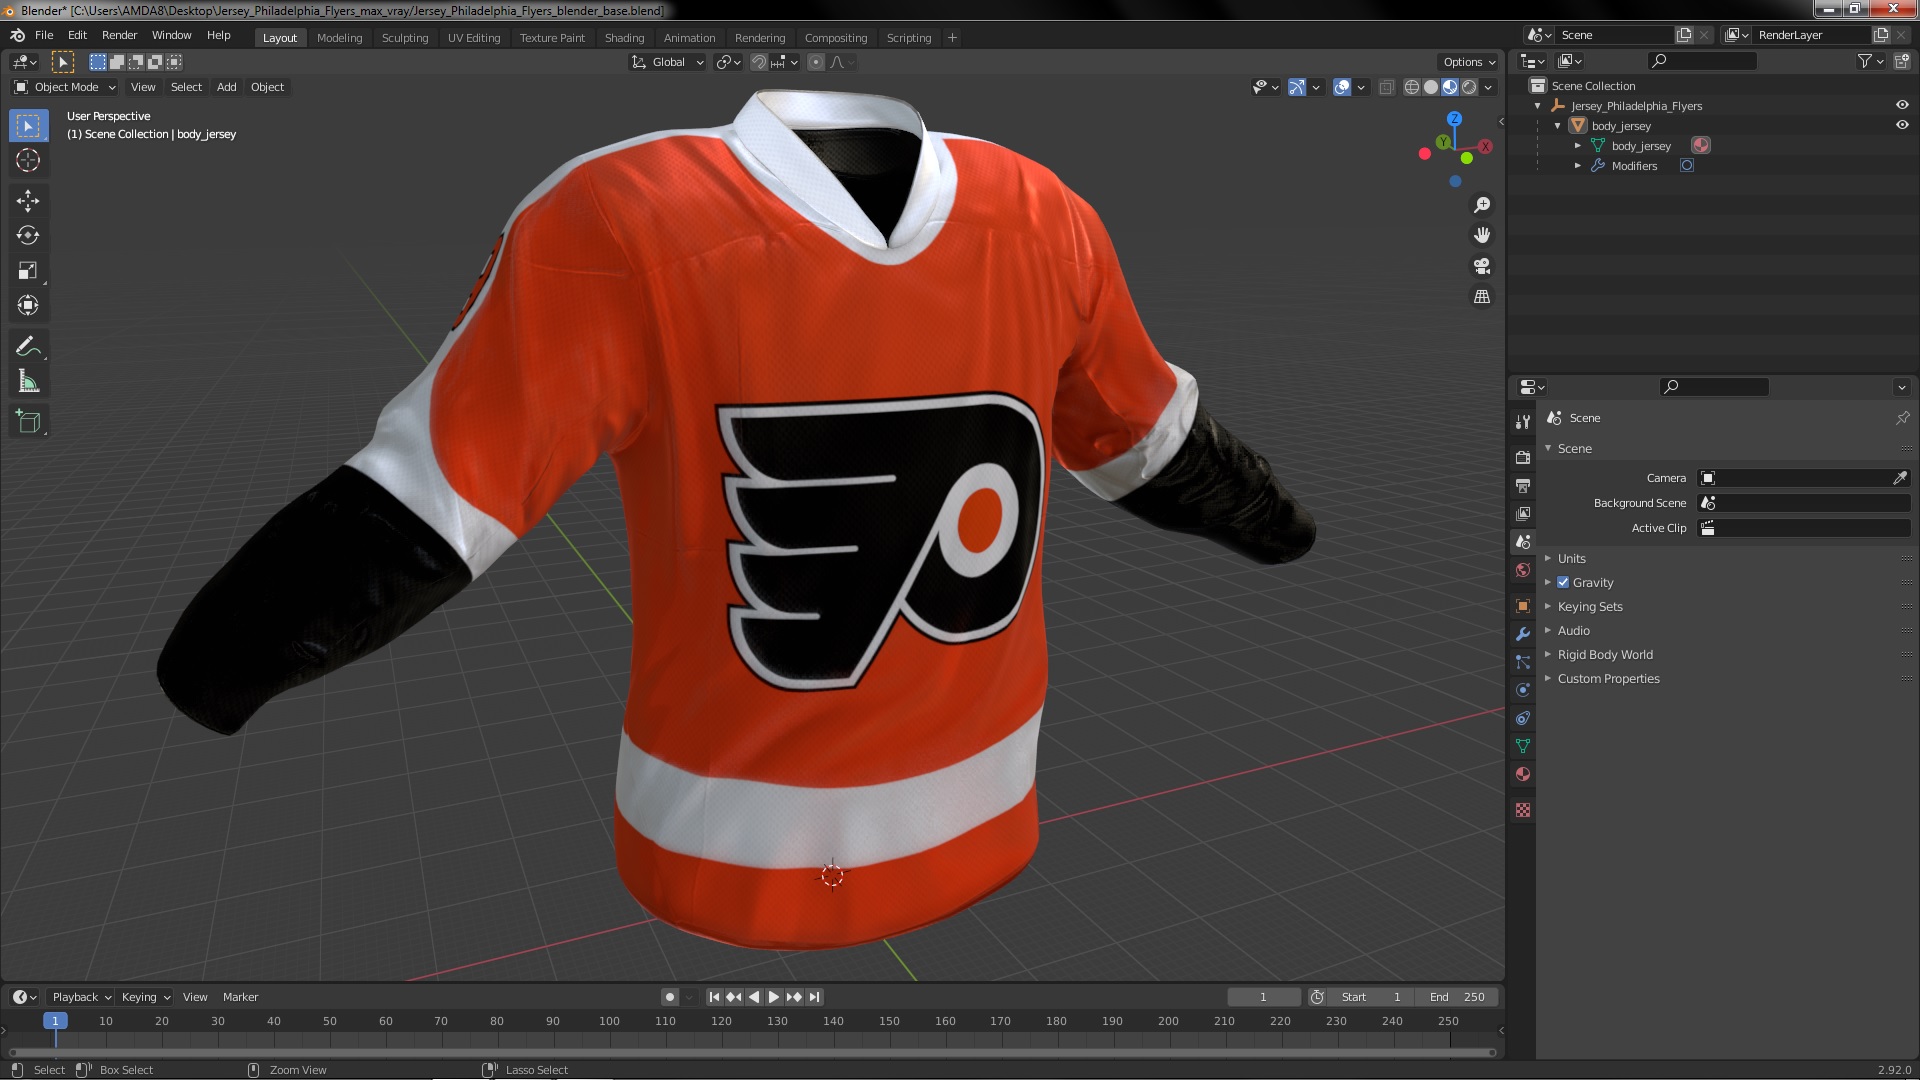Click the pan view hand icon
The height and width of the screenshot is (1080, 1920).
[x=1482, y=235]
